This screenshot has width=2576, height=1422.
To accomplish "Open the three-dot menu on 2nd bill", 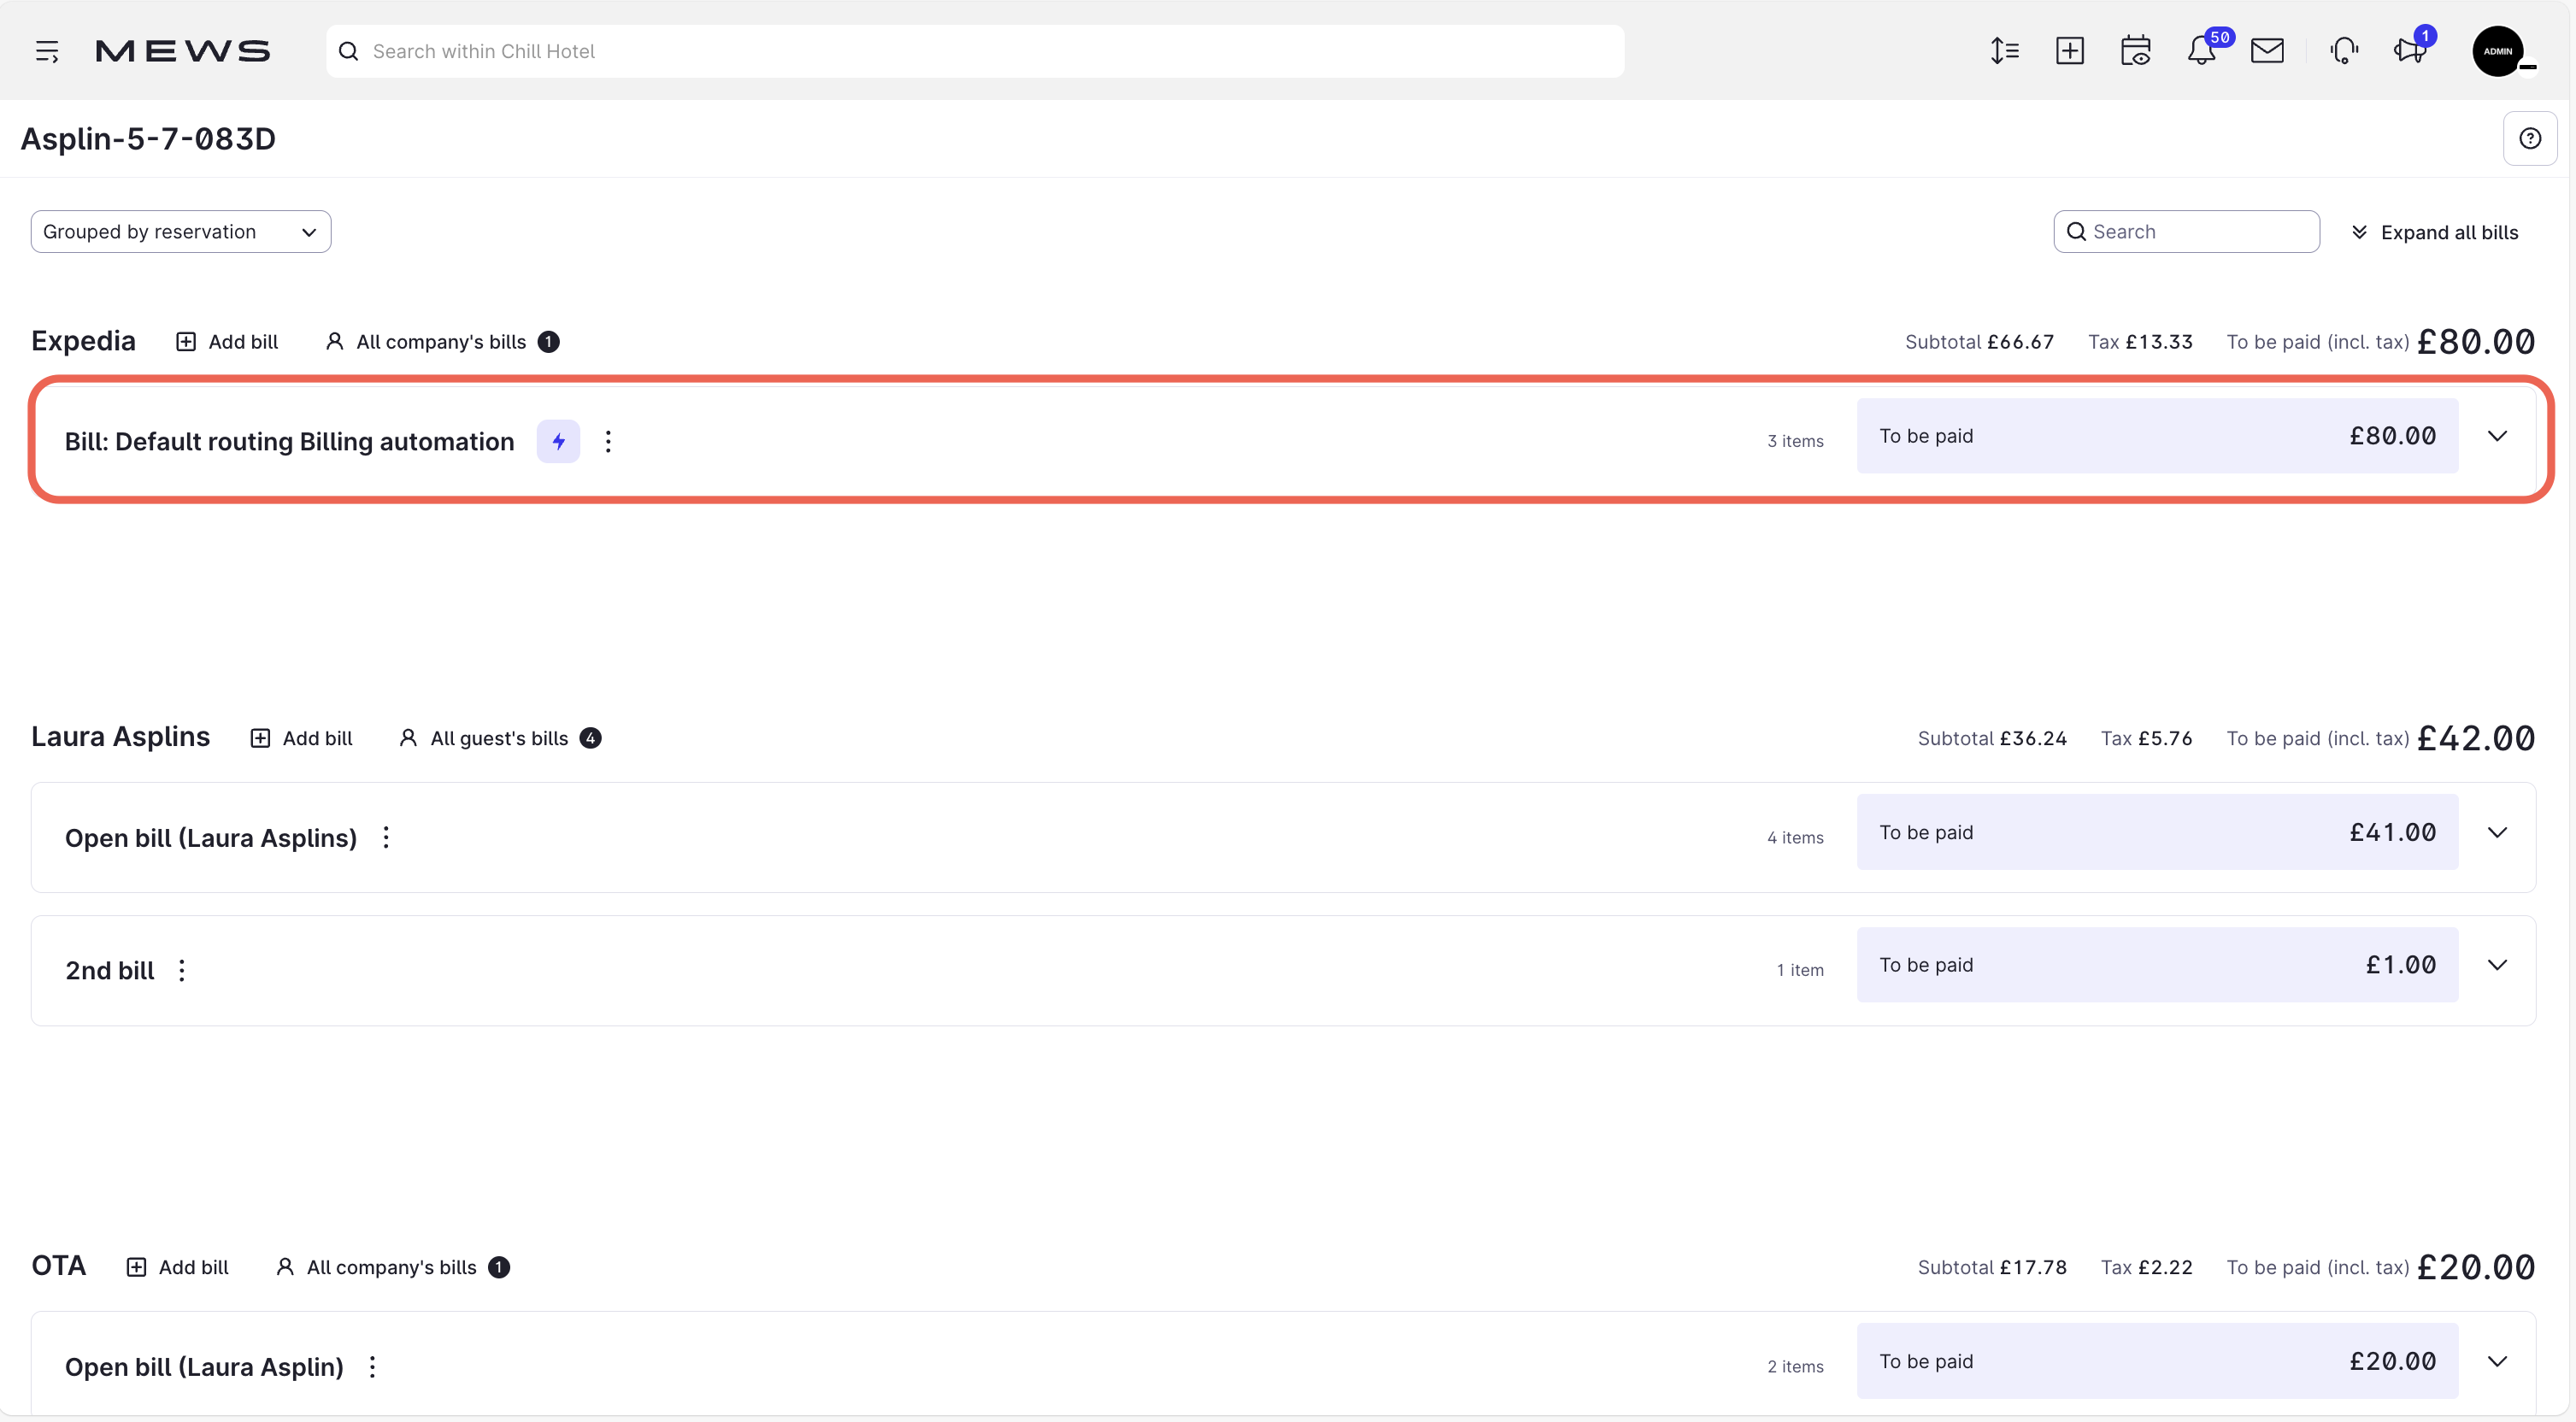I will point(181,969).
